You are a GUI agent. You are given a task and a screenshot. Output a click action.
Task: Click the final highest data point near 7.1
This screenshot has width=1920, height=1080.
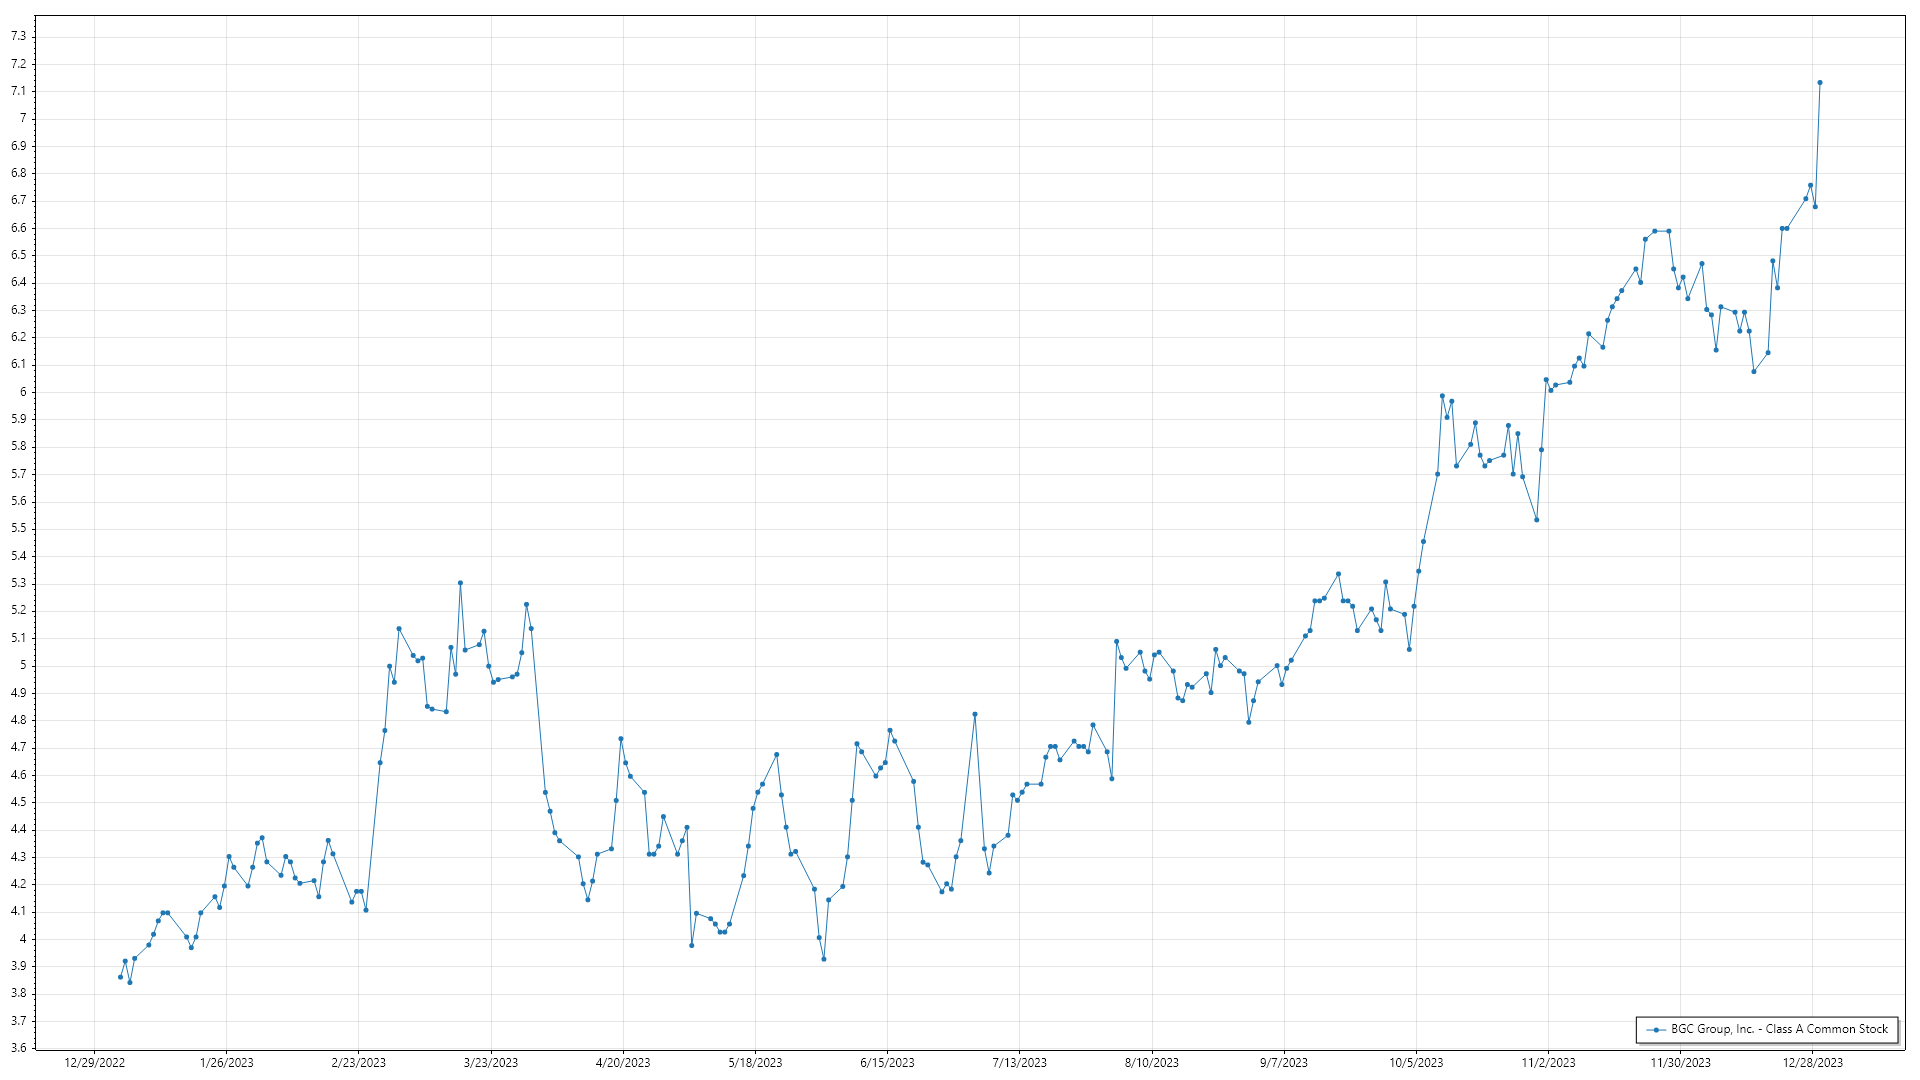click(x=1819, y=83)
